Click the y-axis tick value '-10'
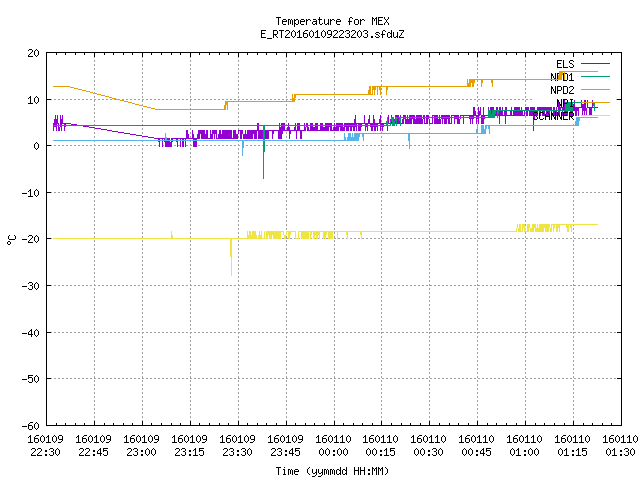The image size is (640, 480). point(30,193)
